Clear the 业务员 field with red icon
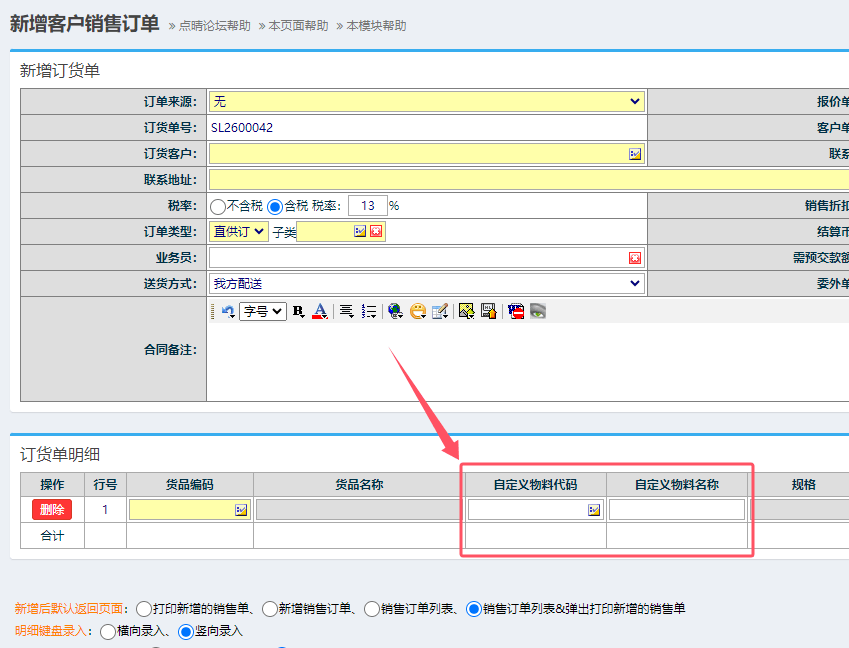The height and width of the screenshot is (648, 849). (x=635, y=258)
